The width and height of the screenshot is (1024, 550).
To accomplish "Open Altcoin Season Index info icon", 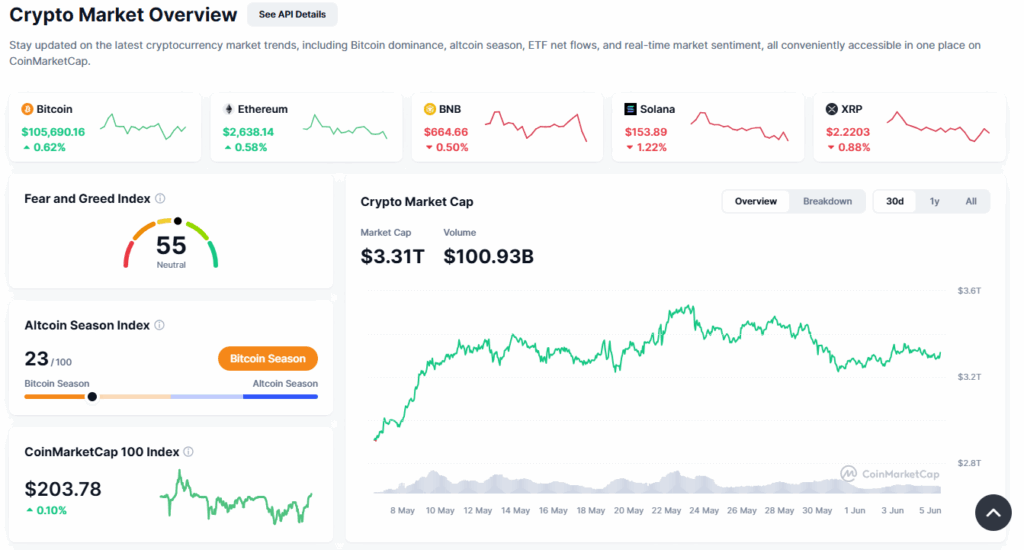I will [159, 325].
